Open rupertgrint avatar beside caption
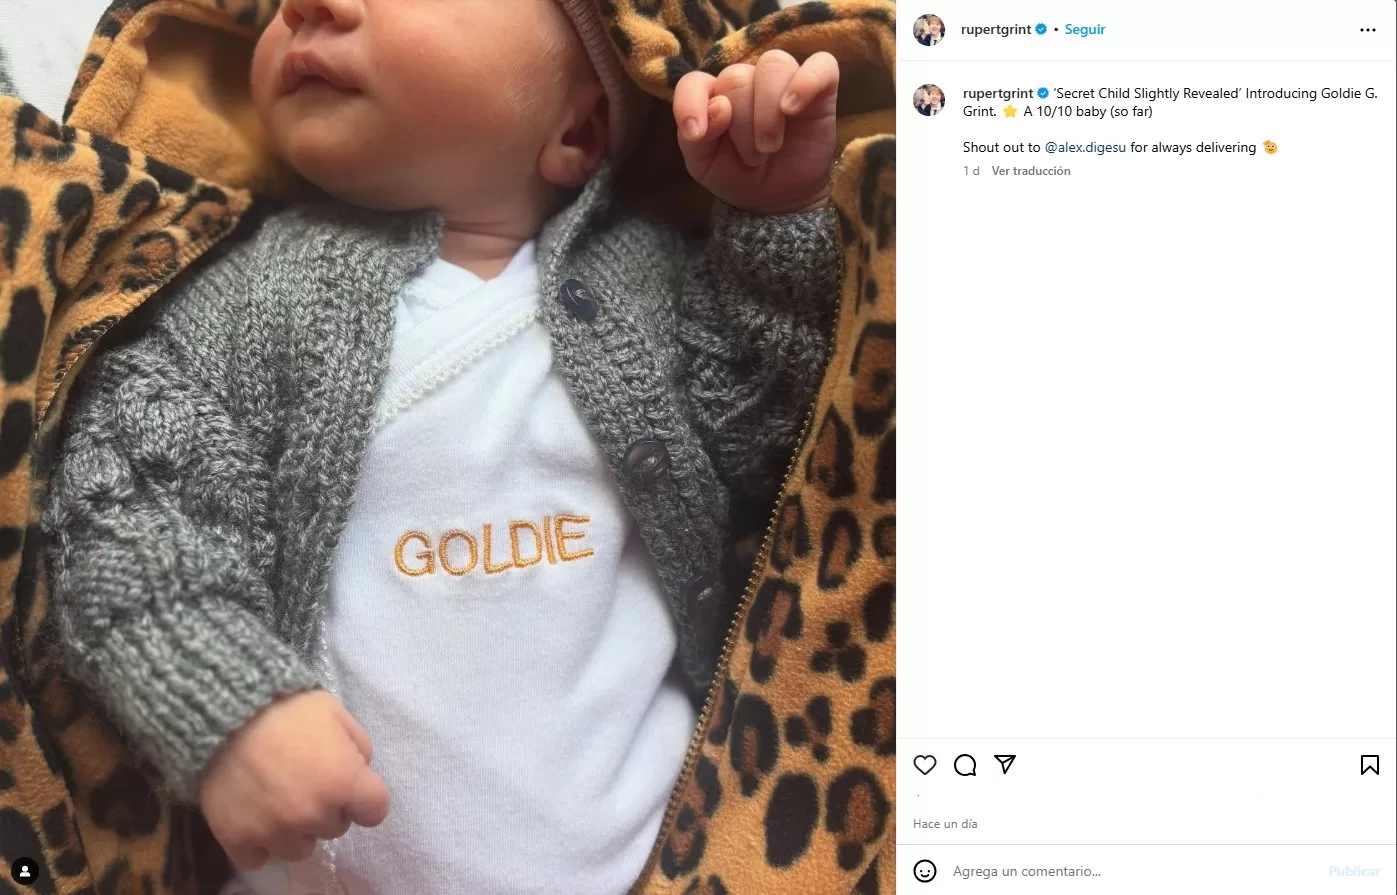Screen dimensions: 1397x895 pos(929,100)
